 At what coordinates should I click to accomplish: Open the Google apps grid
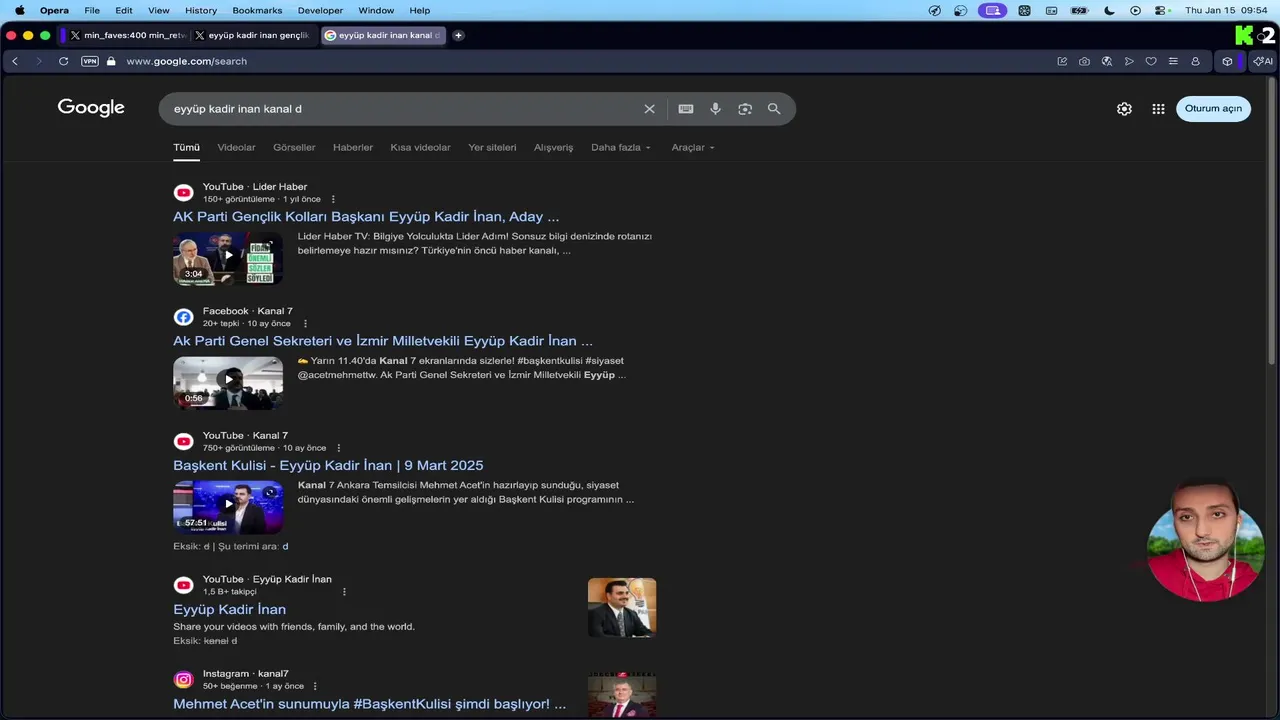tap(1158, 109)
